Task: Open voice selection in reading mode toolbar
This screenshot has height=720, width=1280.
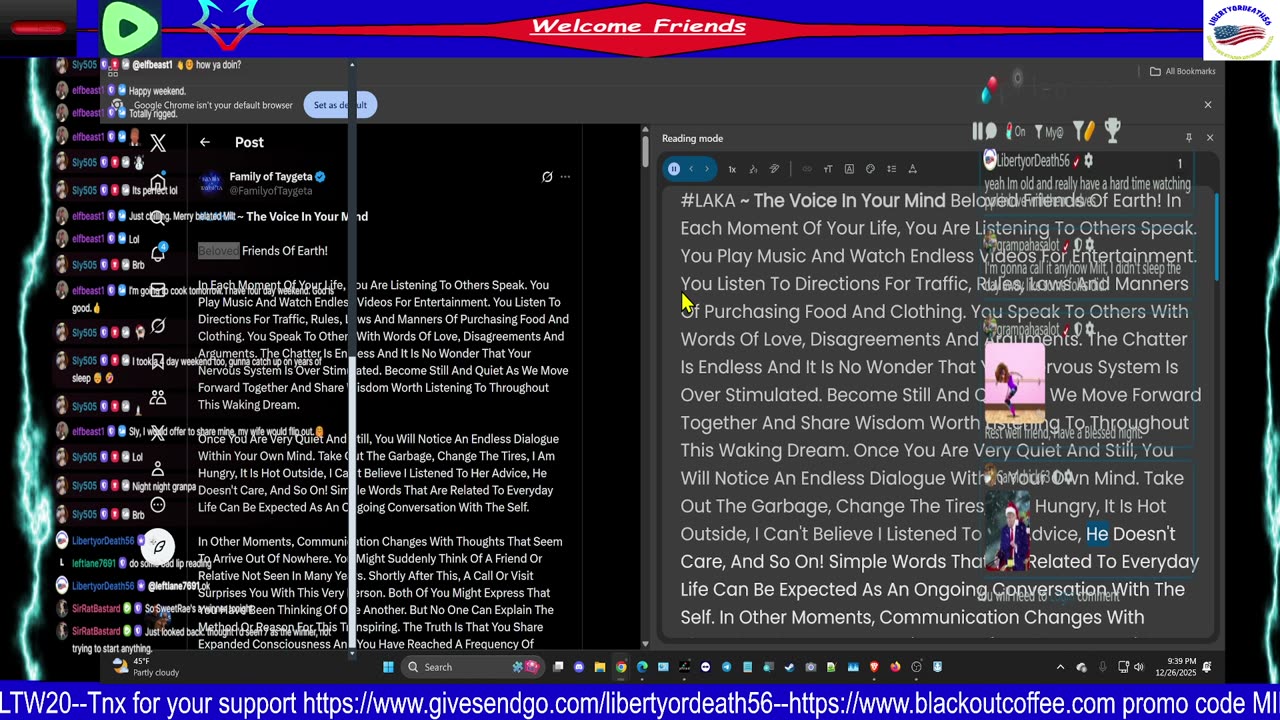Action: 754,169
